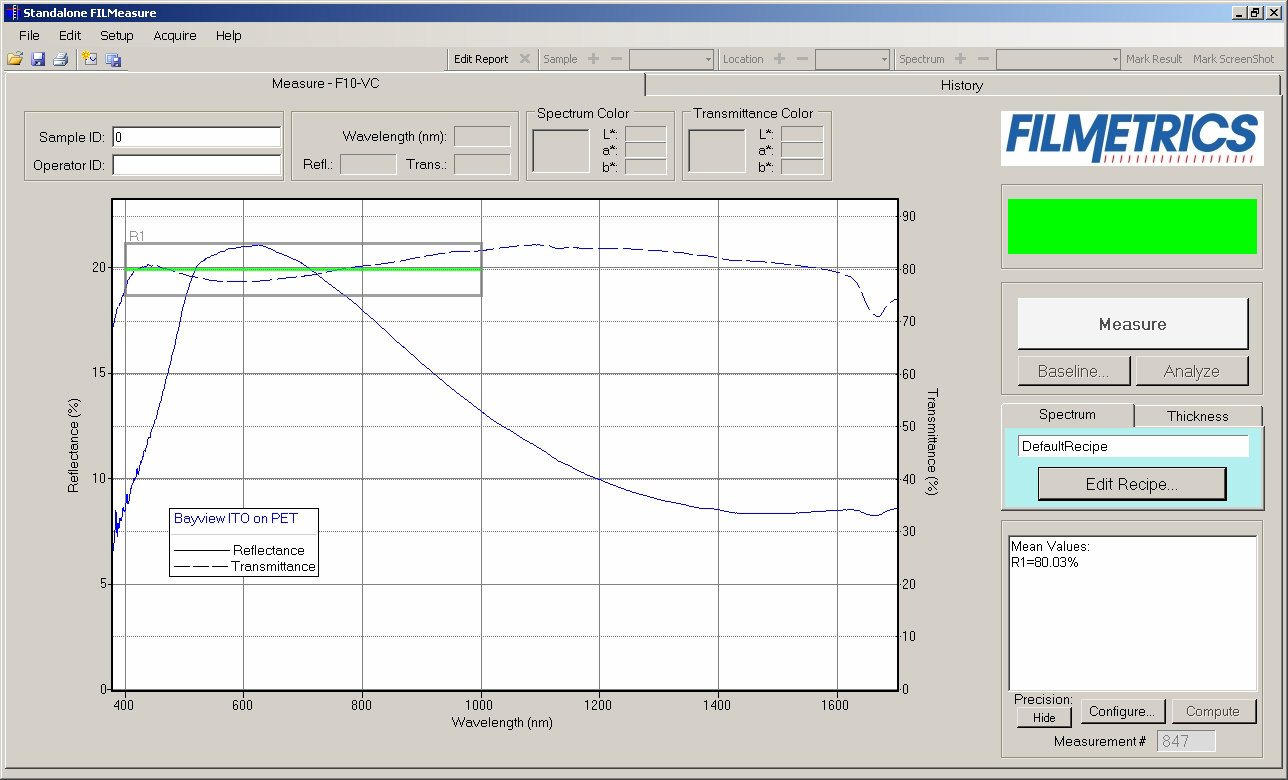Open the Setup menu

point(116,35)
